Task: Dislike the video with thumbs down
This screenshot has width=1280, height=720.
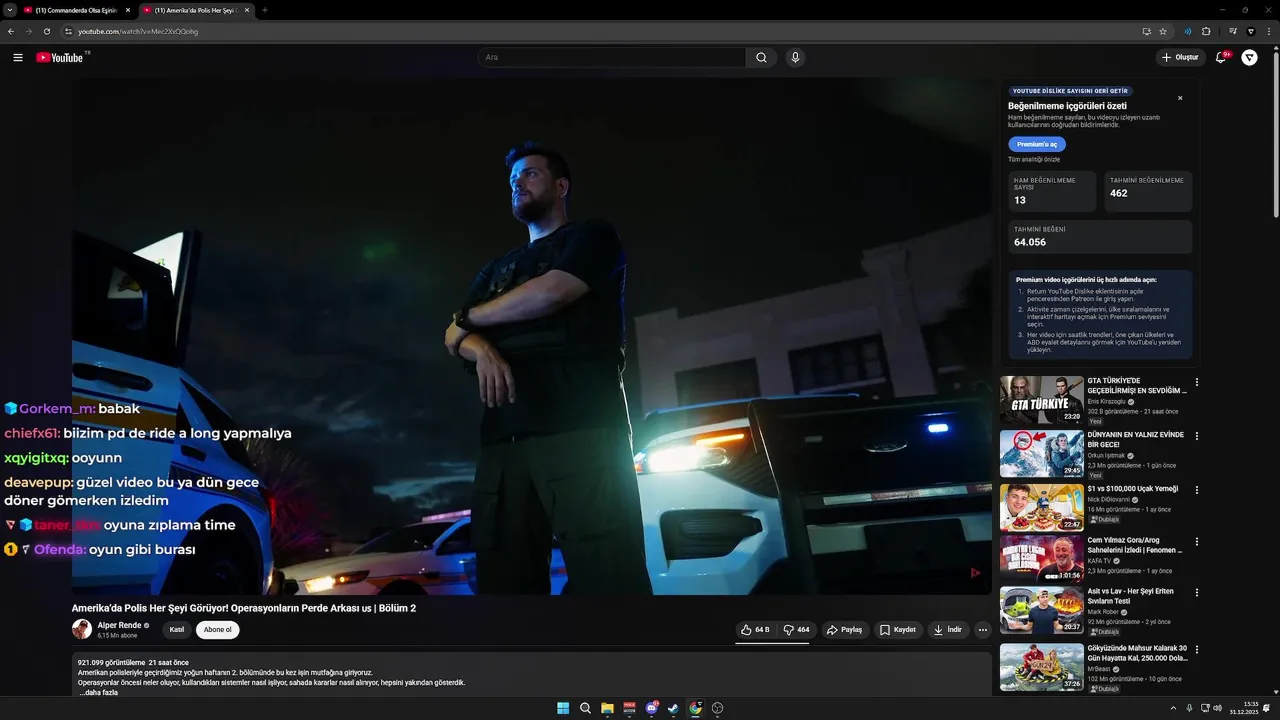Action: 797,630
